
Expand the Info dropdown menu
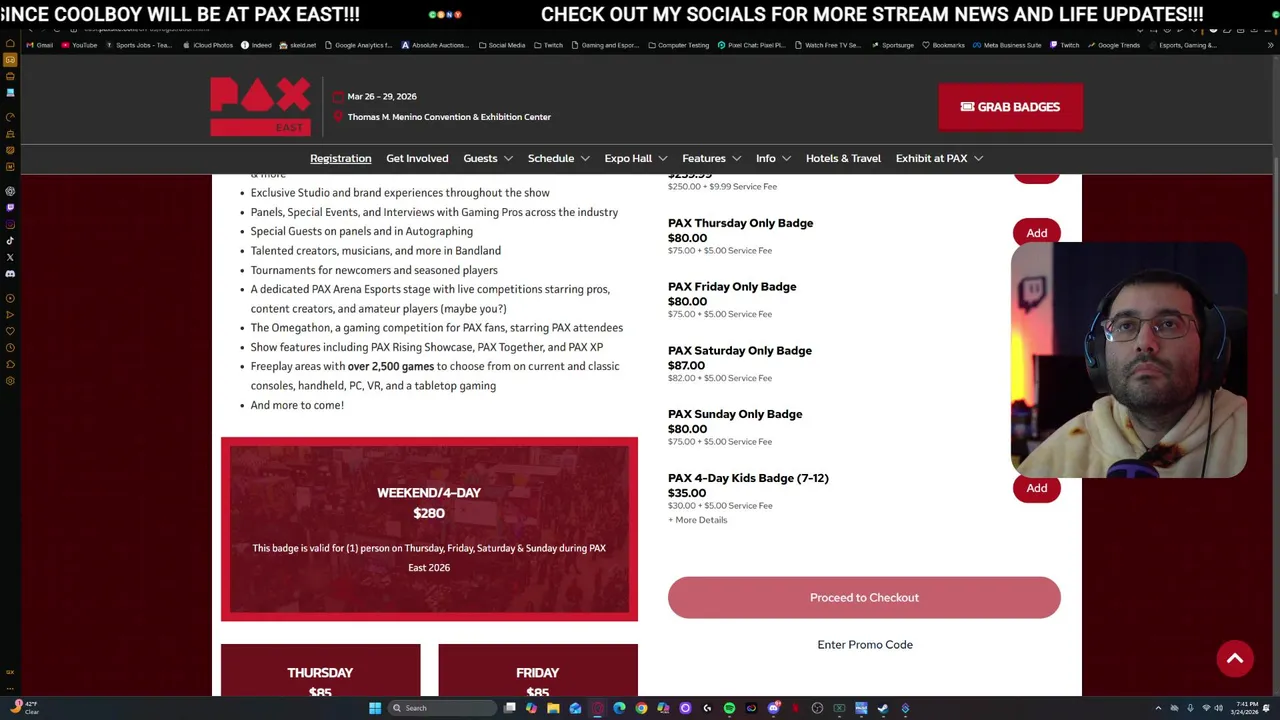click(x=774, y=158)
